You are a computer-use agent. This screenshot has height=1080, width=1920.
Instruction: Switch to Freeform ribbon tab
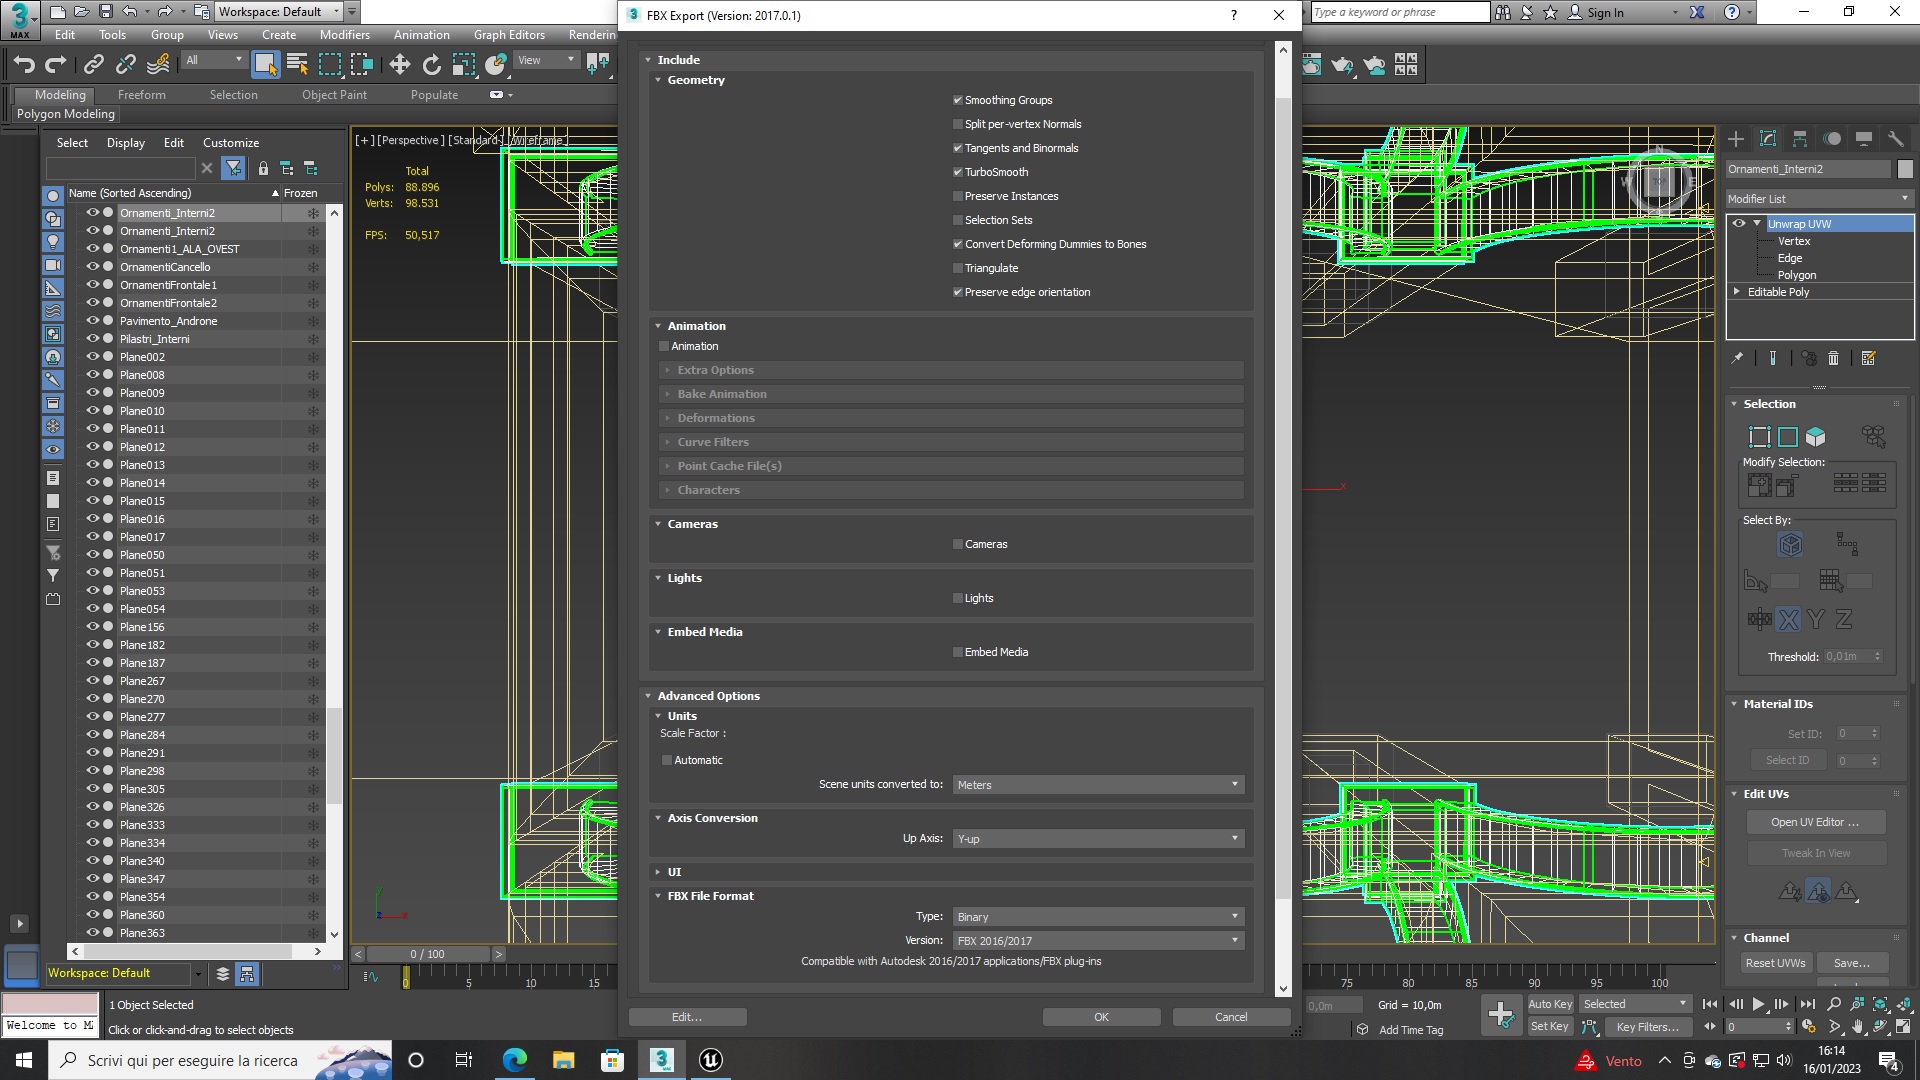click(141, 95)
